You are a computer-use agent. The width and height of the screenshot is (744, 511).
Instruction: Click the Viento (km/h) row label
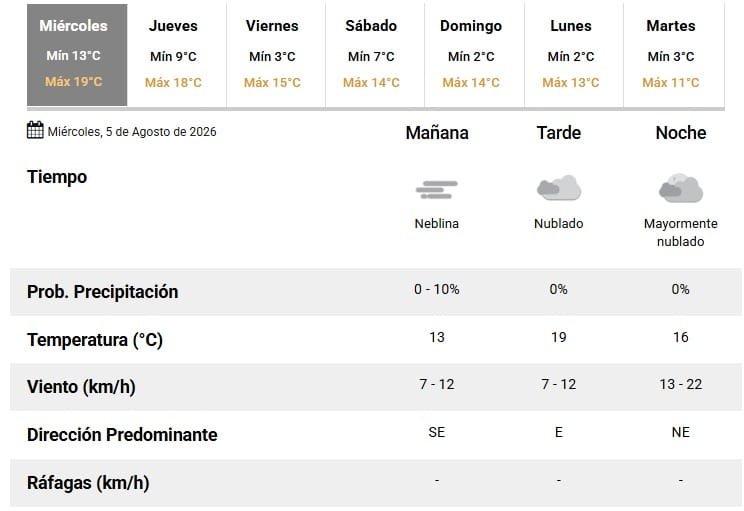click(x=81, y=387)
